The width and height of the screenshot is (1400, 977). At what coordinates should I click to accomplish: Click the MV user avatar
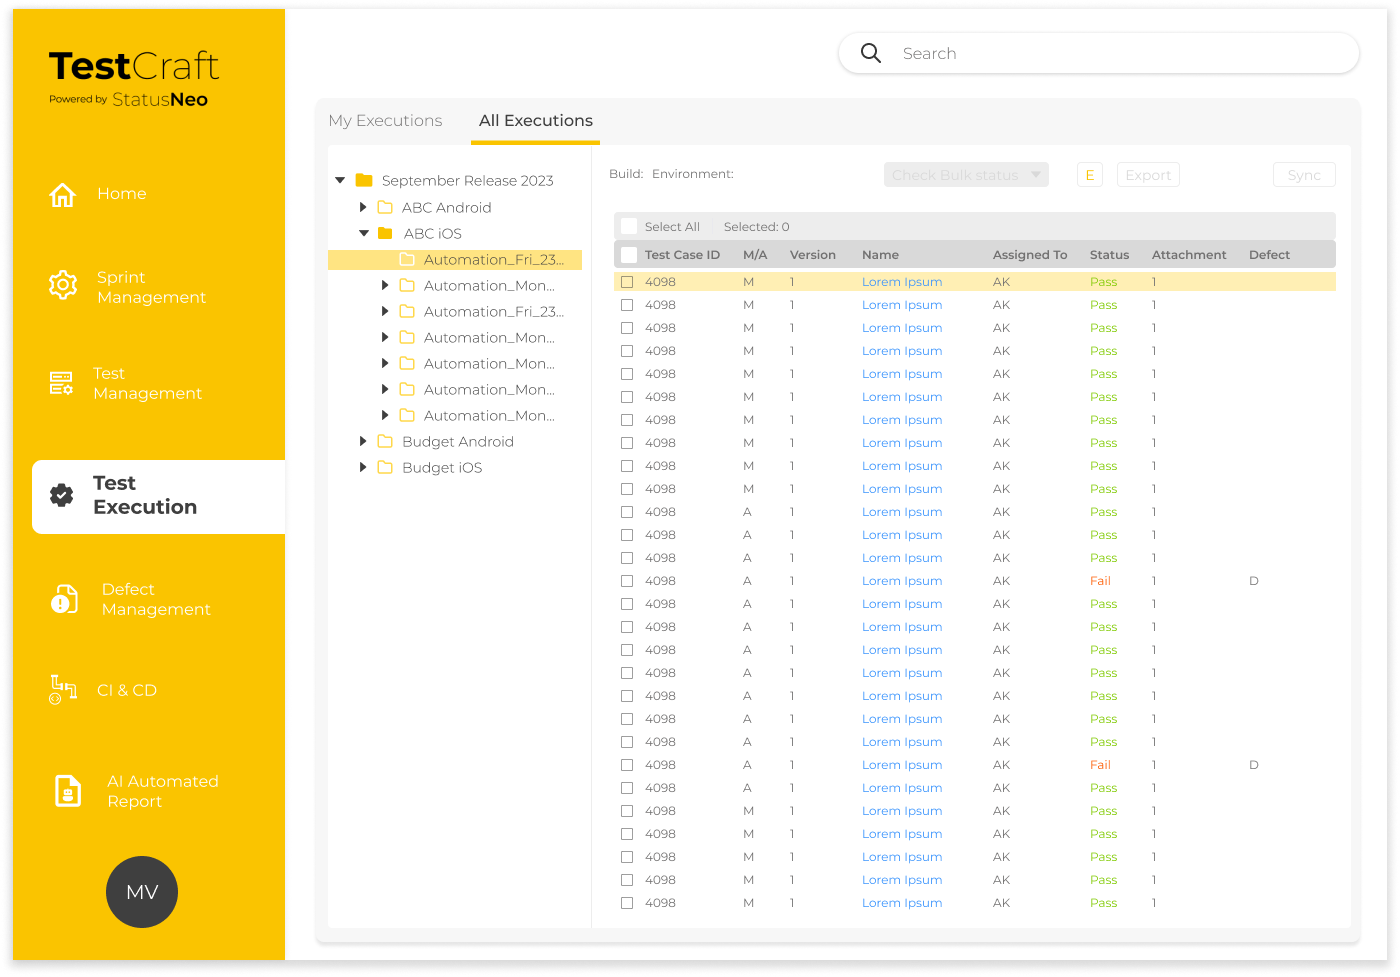point(142,892)
